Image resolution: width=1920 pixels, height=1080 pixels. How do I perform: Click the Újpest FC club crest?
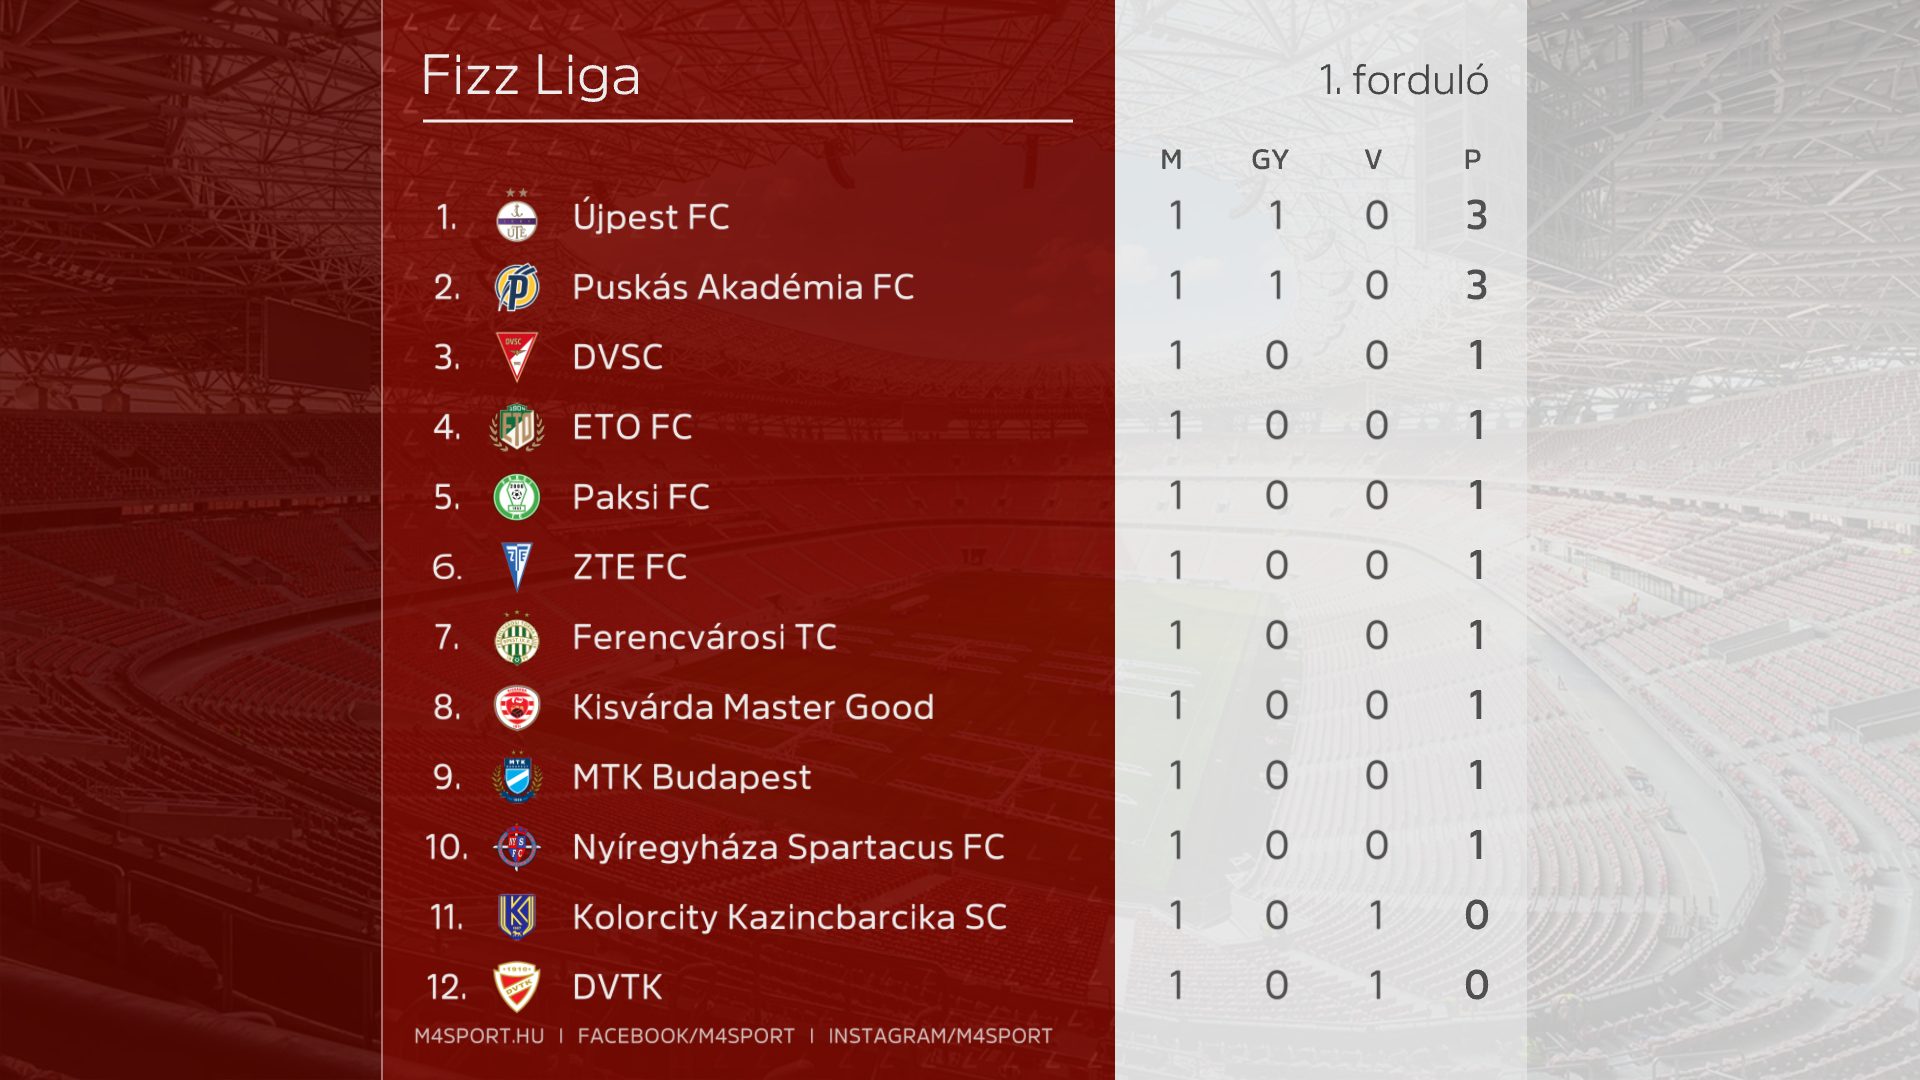[x=516, y=218]
